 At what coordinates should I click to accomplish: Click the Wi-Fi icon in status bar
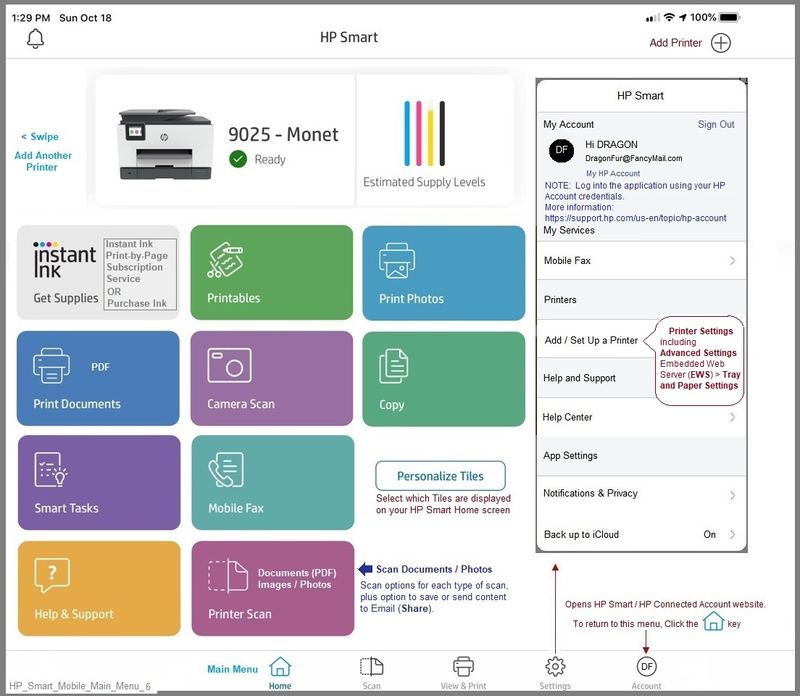669,17
